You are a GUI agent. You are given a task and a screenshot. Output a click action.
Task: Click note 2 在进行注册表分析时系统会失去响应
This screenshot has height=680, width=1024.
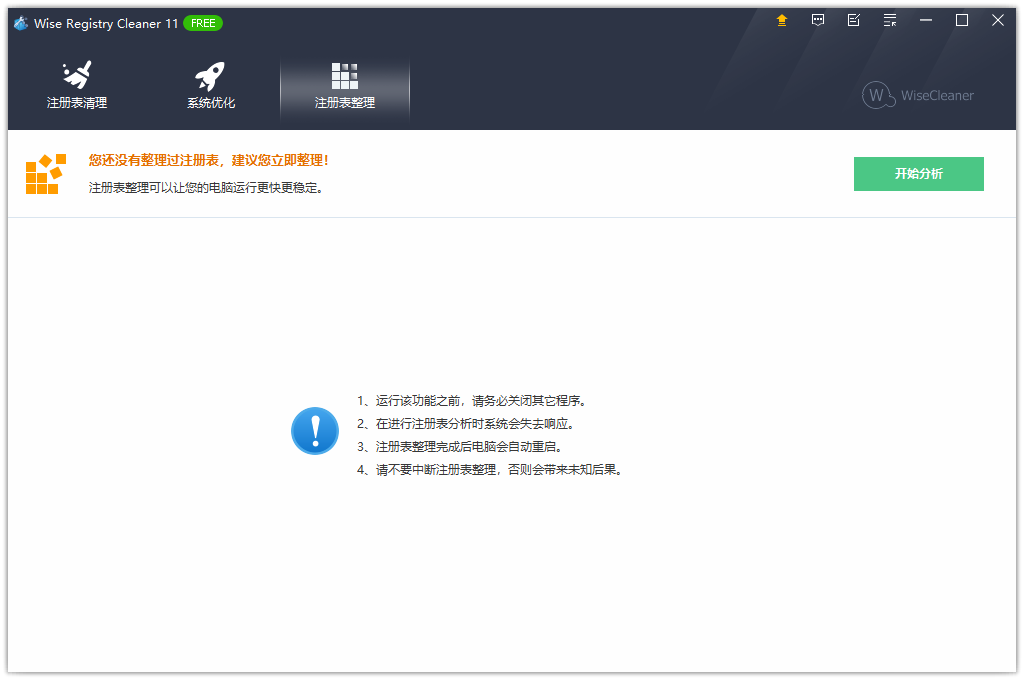pyautogui.click(x=466, y=424)
